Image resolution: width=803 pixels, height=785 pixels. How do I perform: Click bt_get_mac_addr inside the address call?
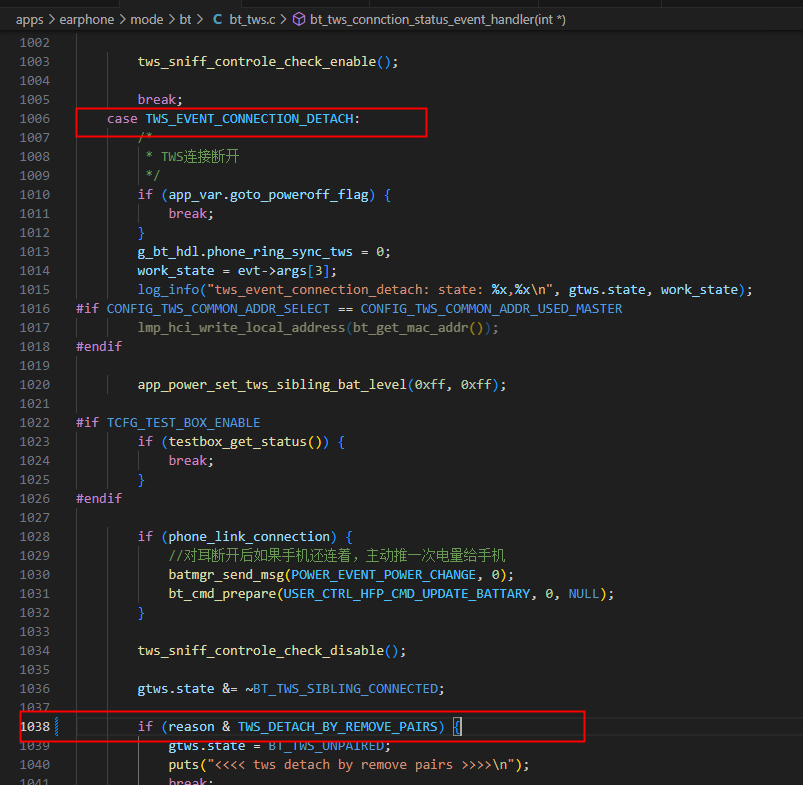click(411, 328)
